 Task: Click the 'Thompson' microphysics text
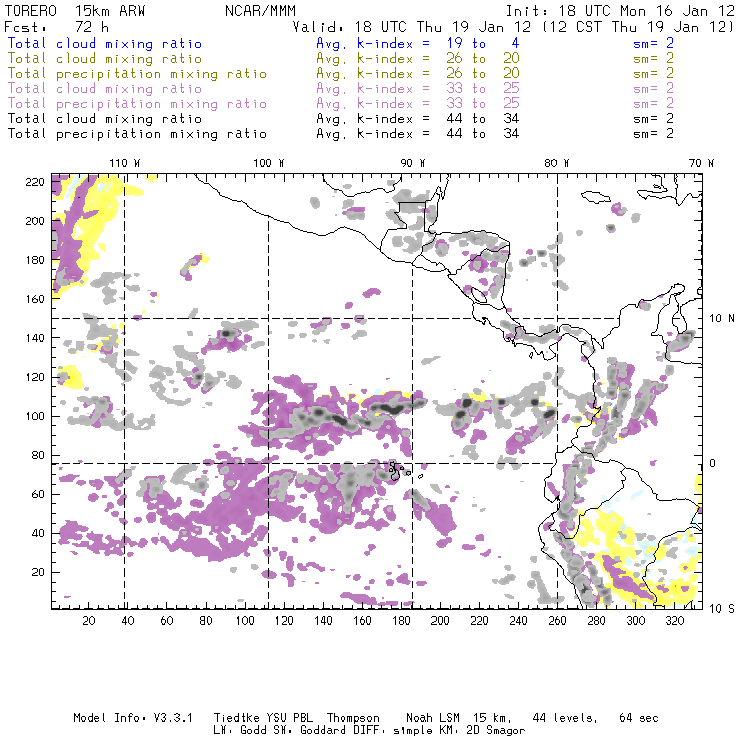(353, 718)
